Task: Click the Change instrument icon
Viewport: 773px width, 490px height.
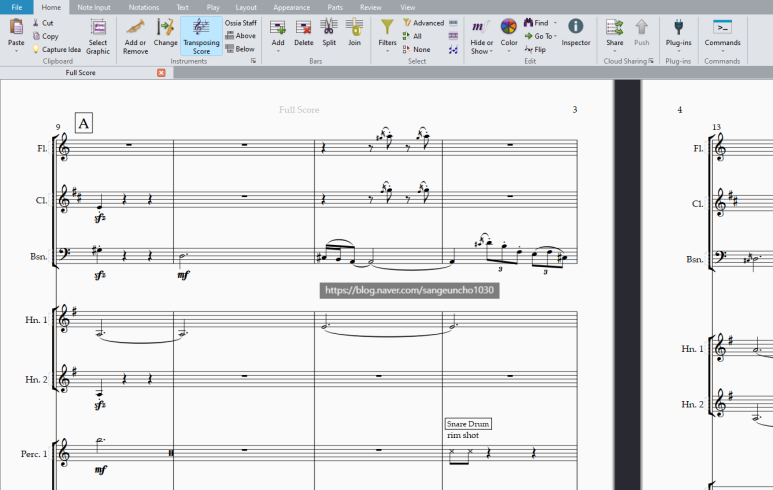Action: (165, 28)
